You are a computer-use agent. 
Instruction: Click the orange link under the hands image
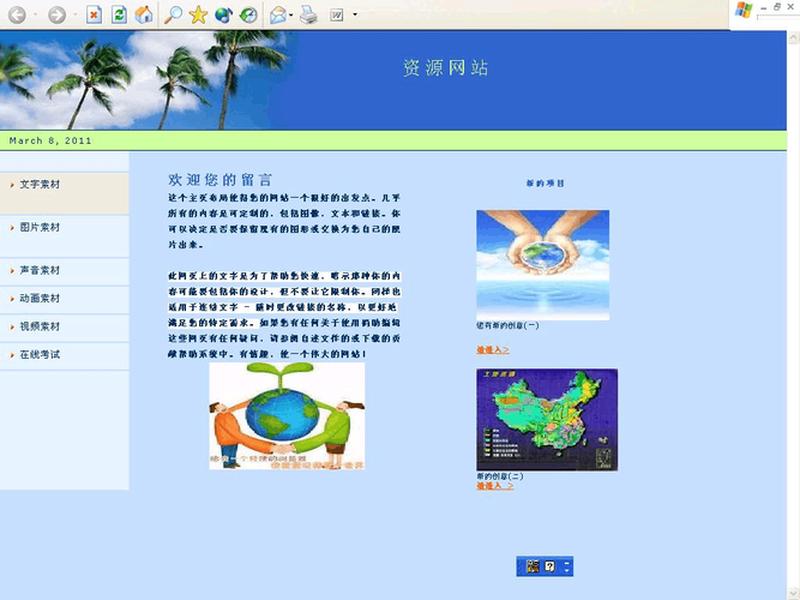(x=493, y=349)
